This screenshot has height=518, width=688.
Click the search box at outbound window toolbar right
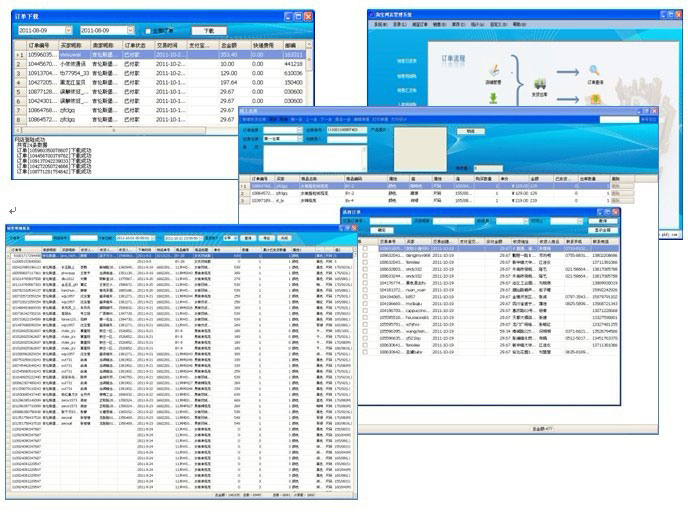[619, 119]
